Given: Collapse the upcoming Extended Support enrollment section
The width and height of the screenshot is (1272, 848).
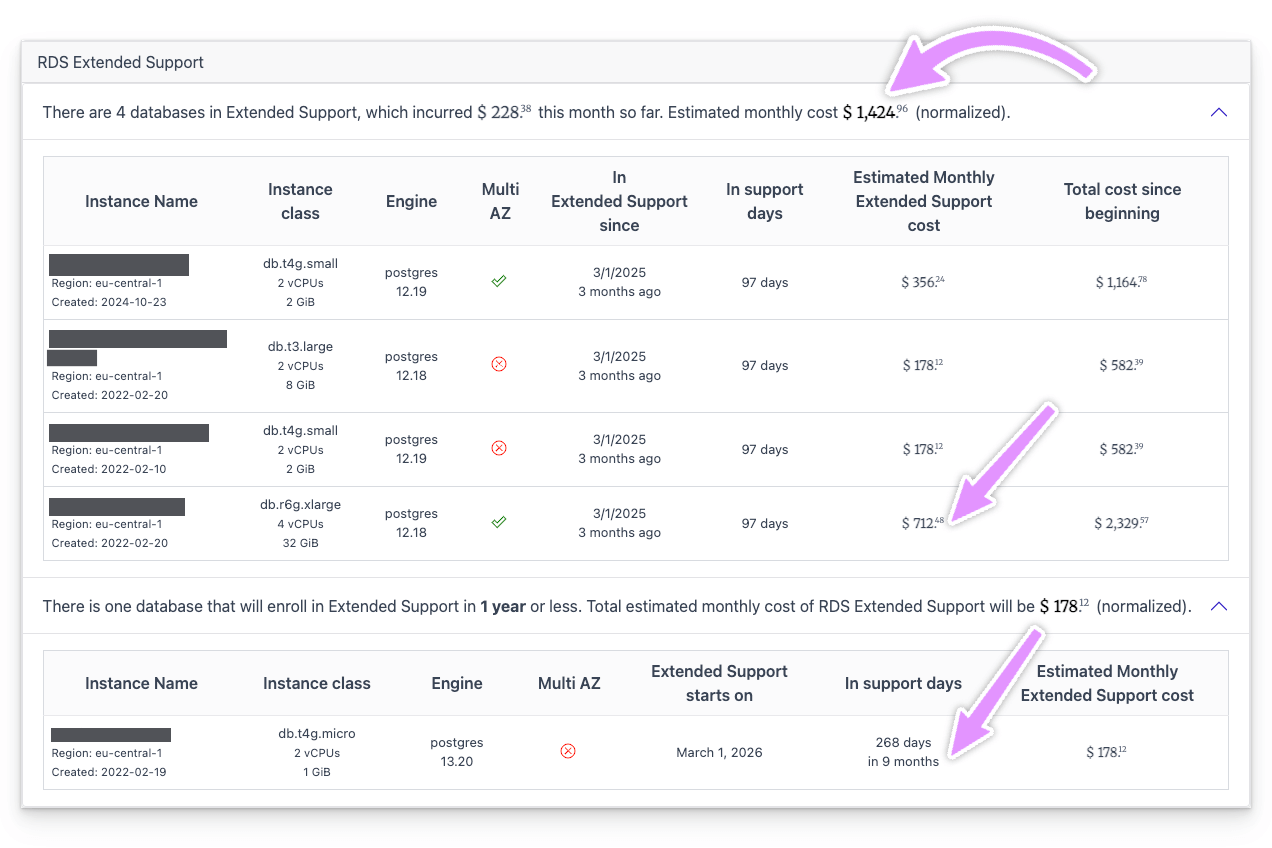Looking at the screenshot, I should click(1218, 606).
